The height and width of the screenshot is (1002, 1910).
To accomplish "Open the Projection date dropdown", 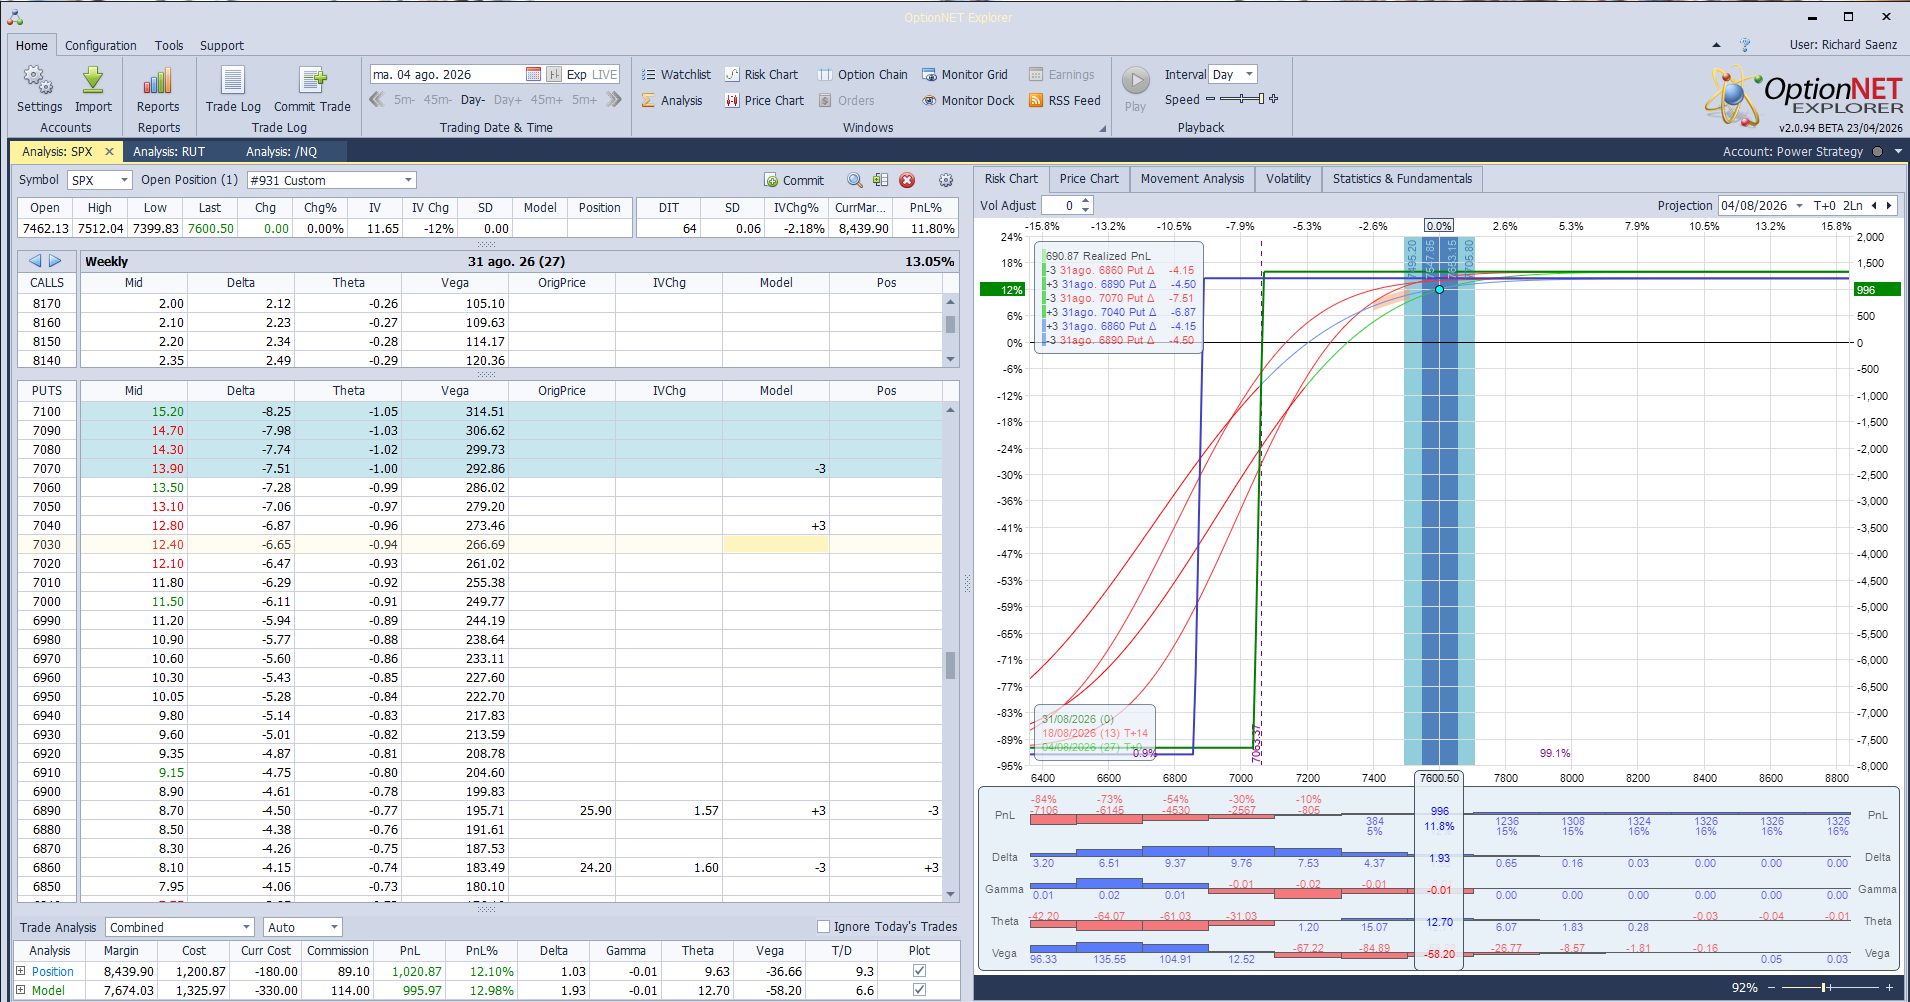I will click(1800, 205).
